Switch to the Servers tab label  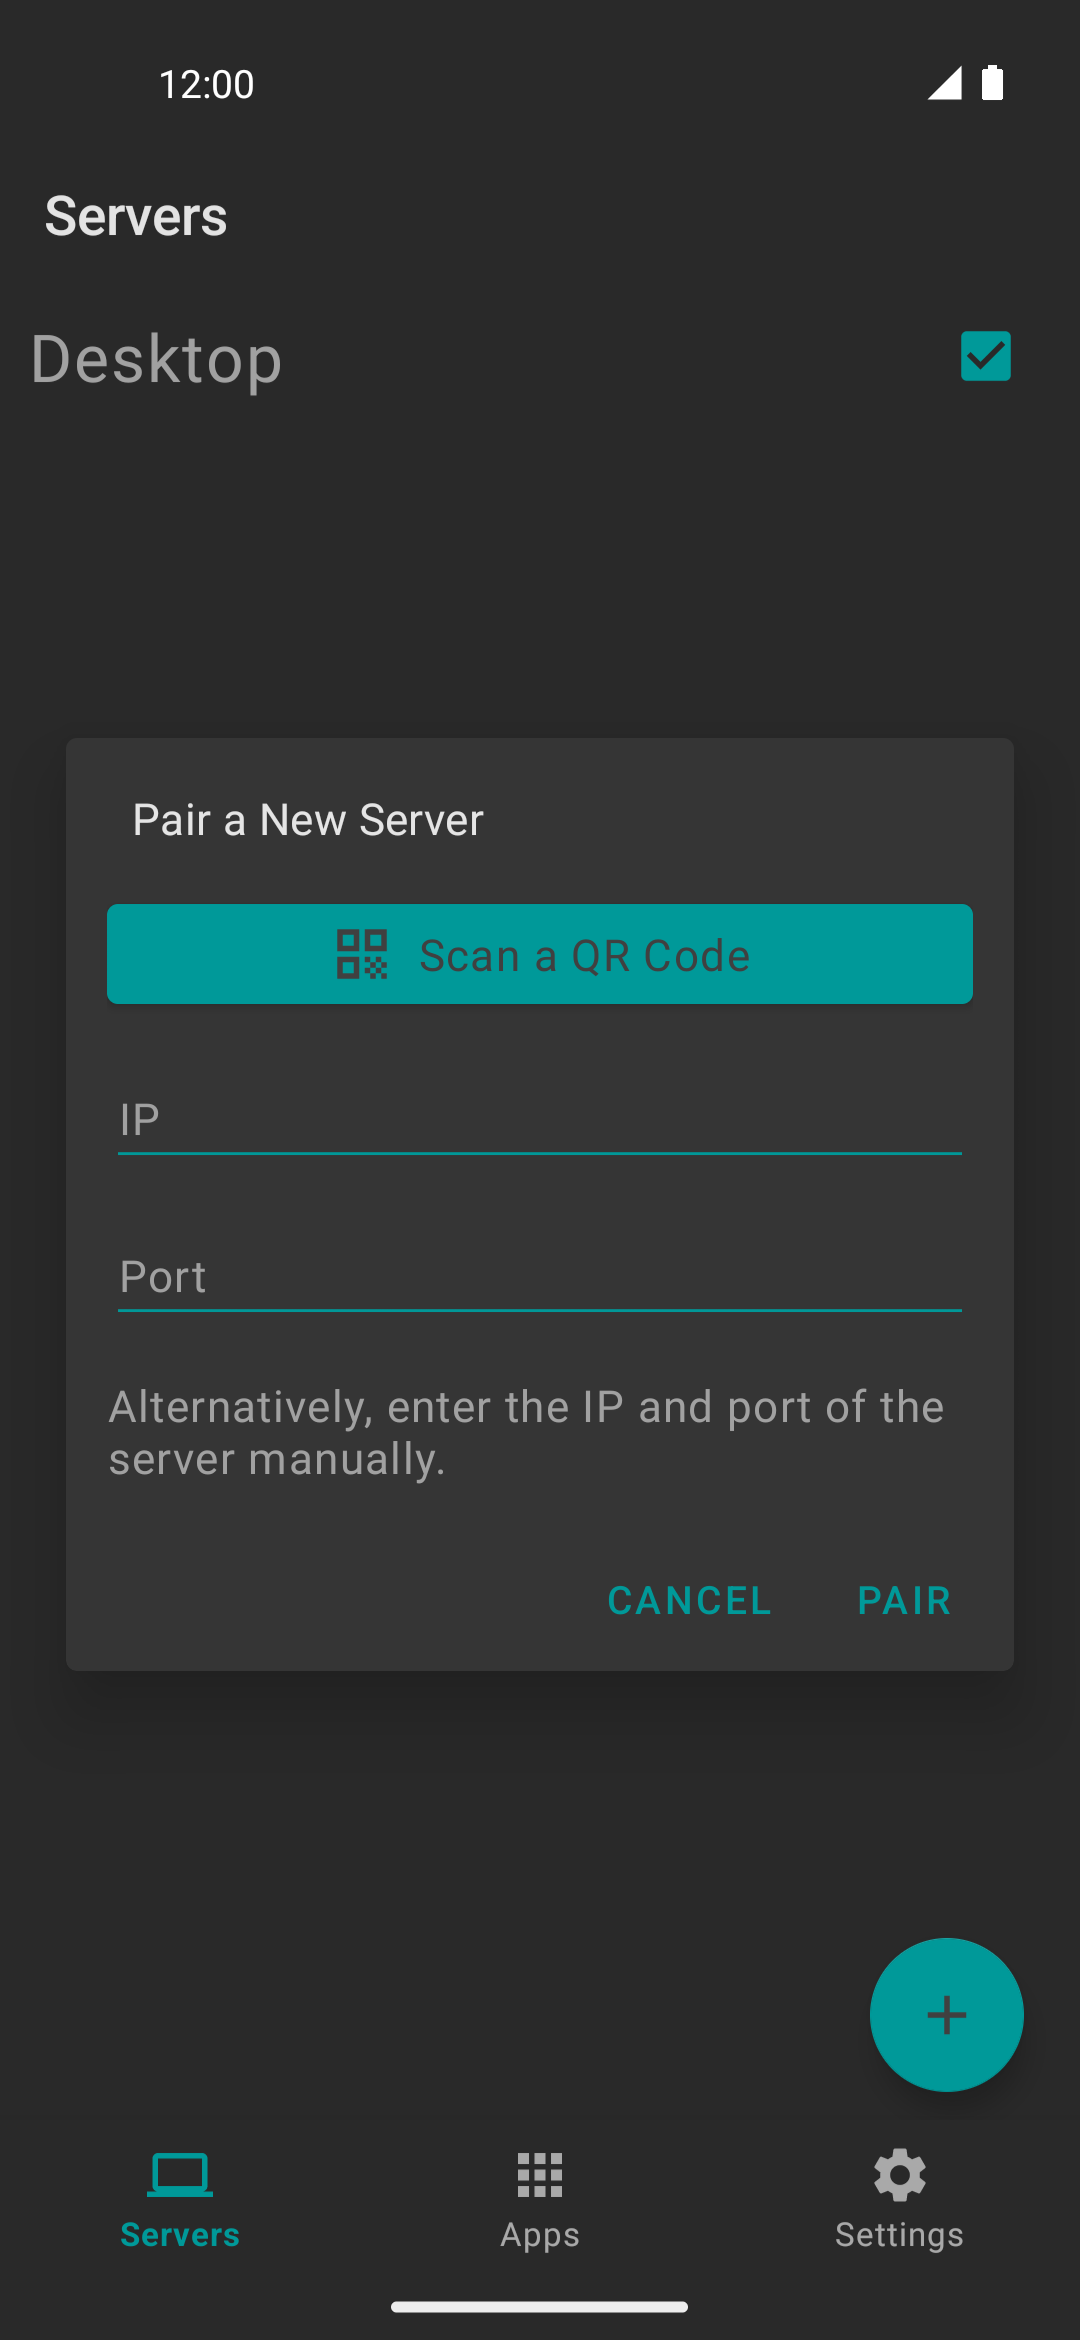pos(180,2235)
